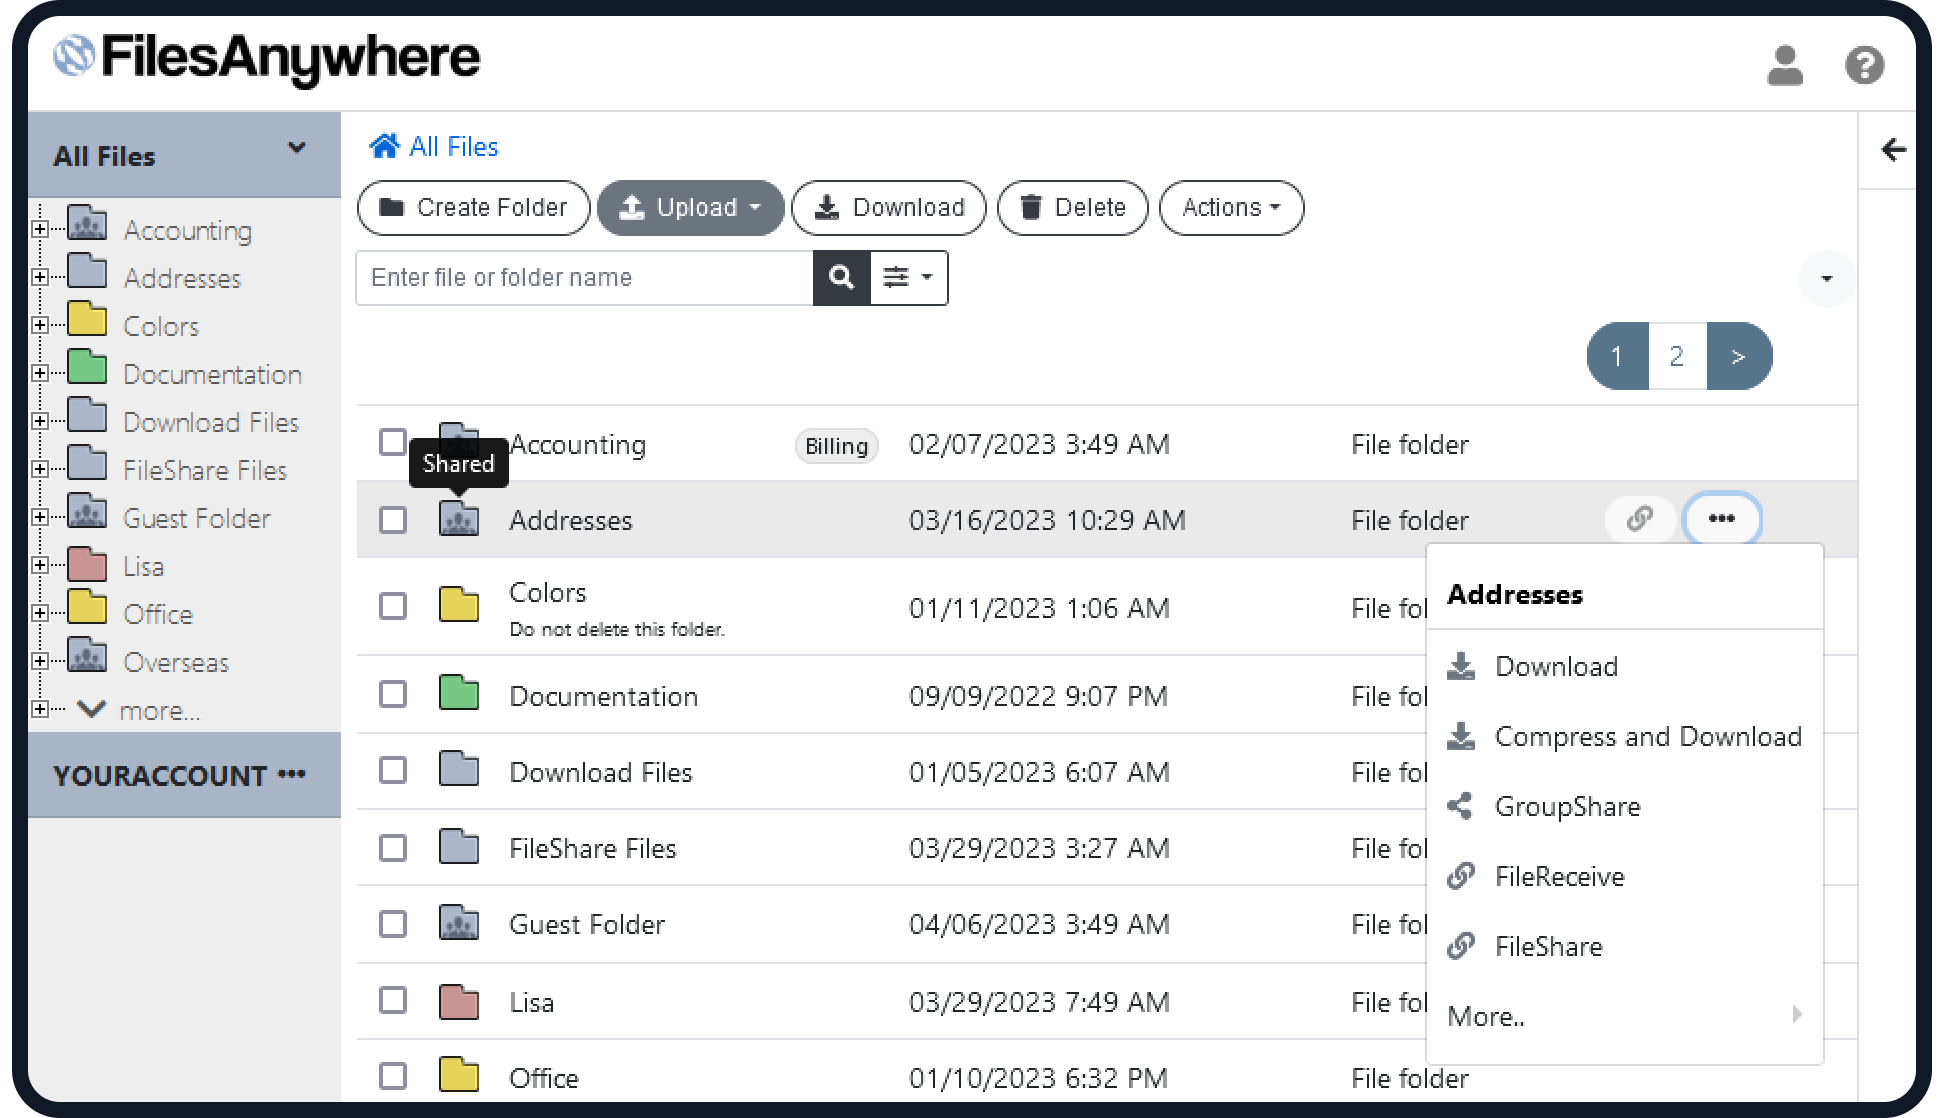Click the Accounting folder icon in sidebar tree
Screen dimensions: 1946x1118
87,223
